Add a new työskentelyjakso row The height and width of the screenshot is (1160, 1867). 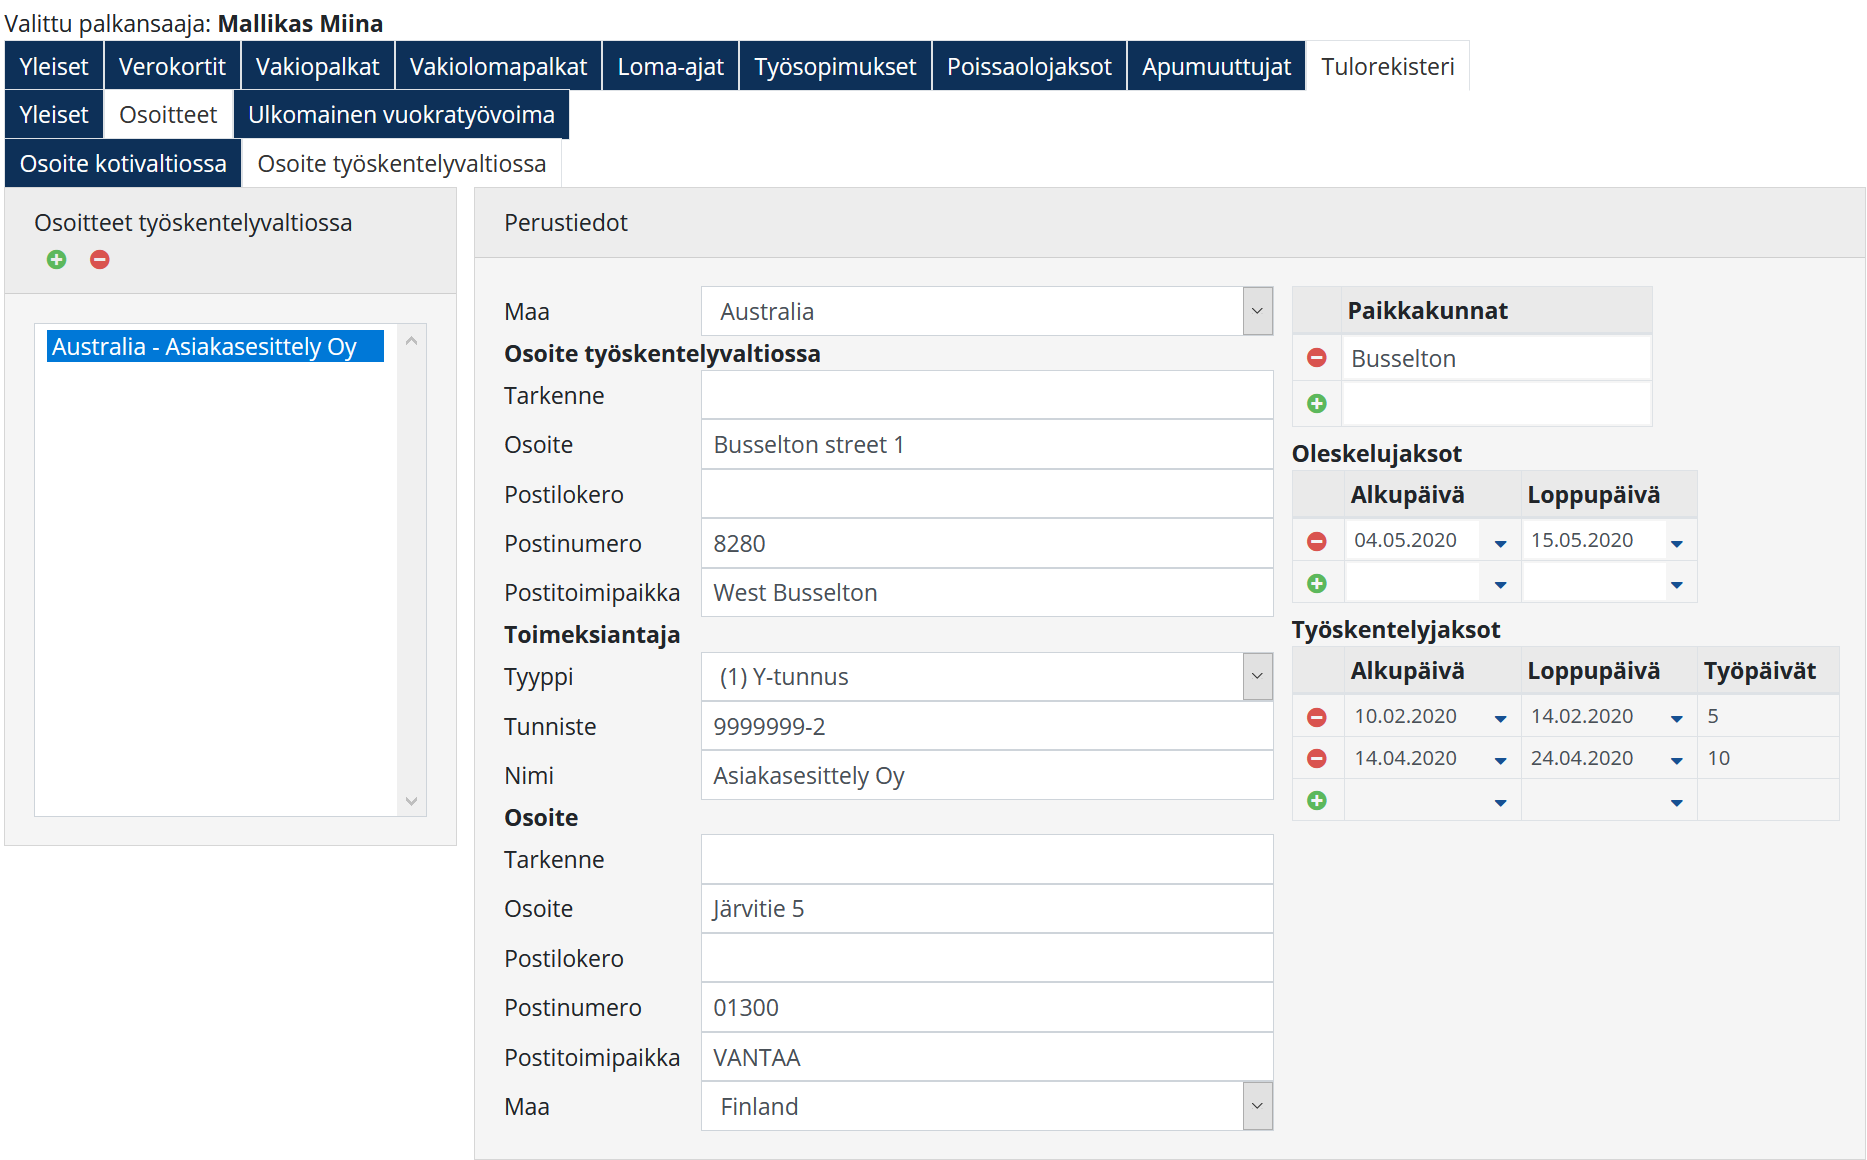[x=1317, y=801]
